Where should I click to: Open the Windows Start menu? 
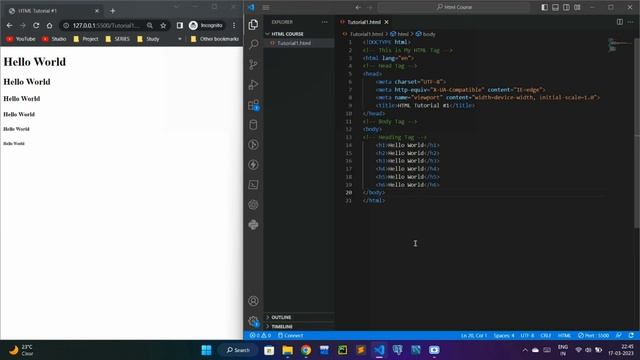coord(207,350)
